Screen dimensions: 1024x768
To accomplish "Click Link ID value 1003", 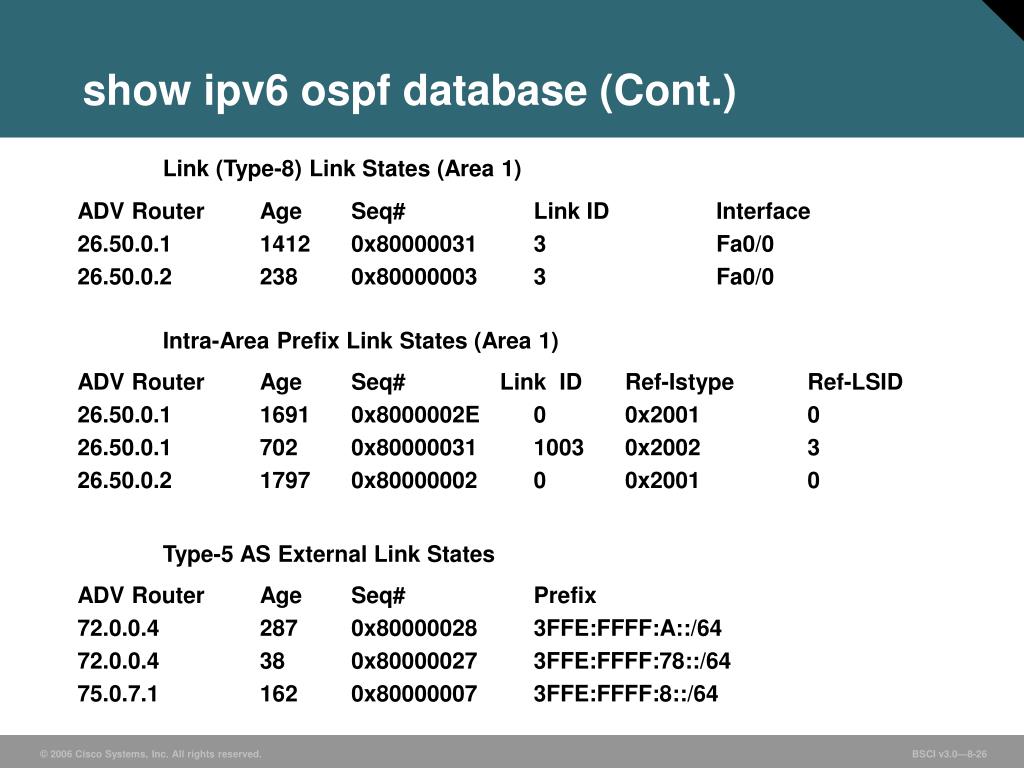I will click(558, 448).
